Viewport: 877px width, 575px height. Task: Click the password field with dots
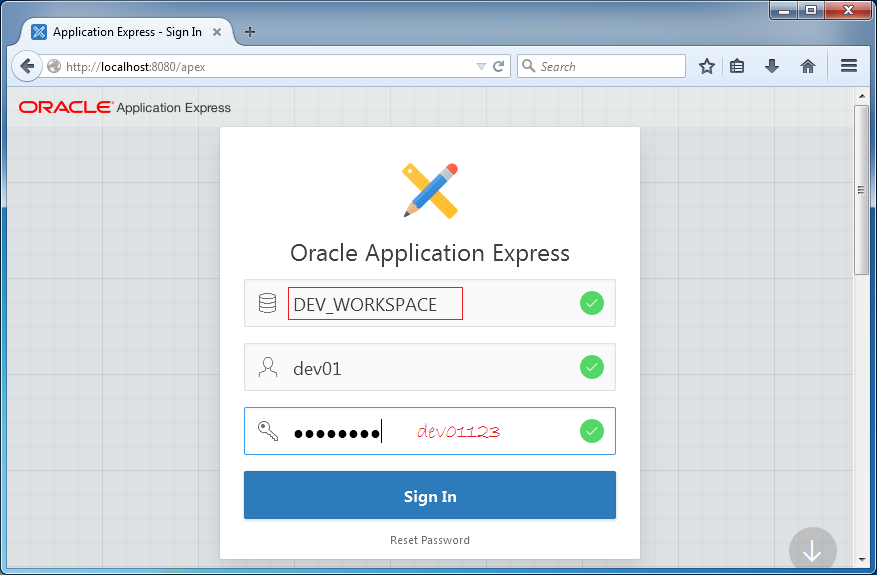(x=430, y=431)
